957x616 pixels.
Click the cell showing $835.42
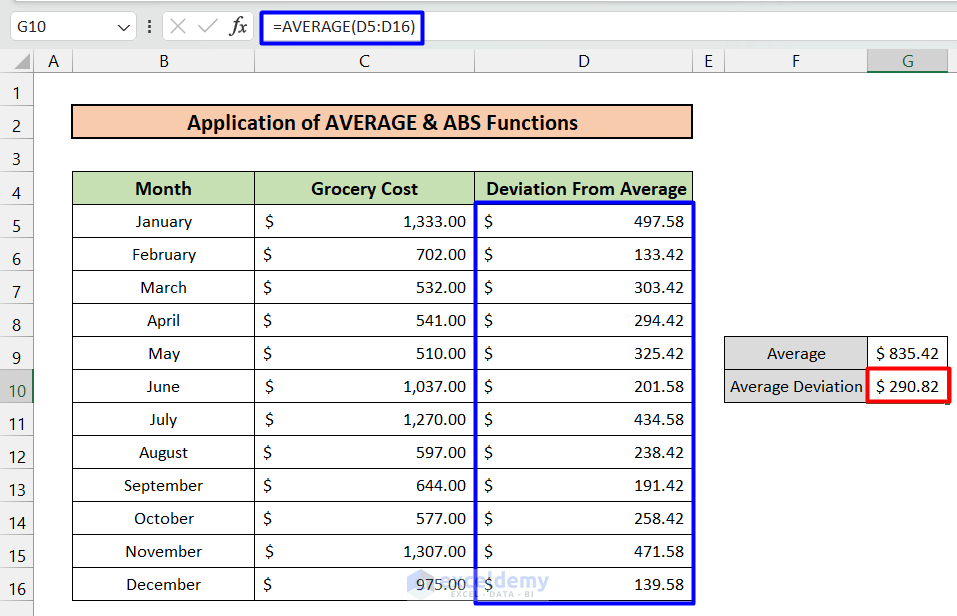907,353
